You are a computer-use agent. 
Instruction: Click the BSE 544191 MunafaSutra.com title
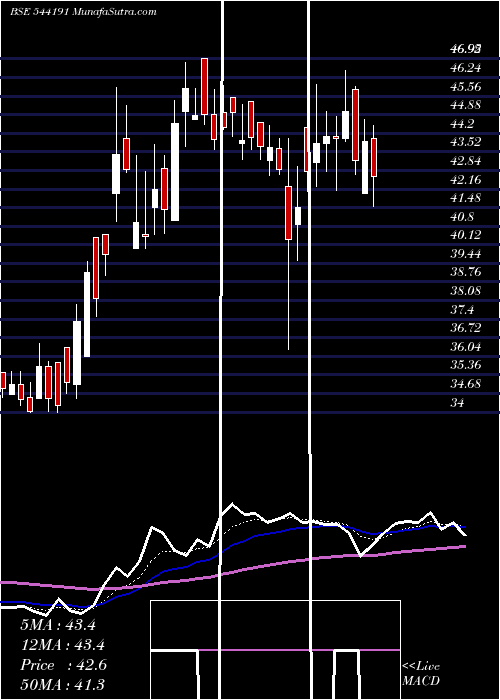click(83, 12)
